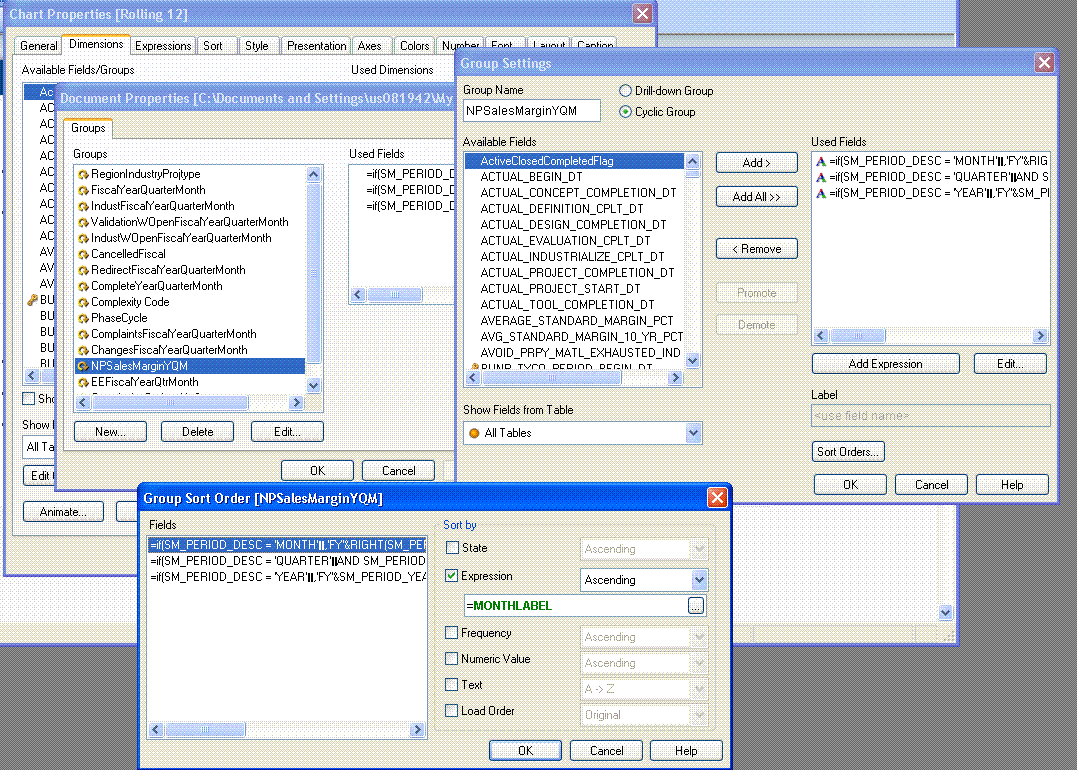Click the Add > button
This screenshot has height=770, width=1077.
756,163
